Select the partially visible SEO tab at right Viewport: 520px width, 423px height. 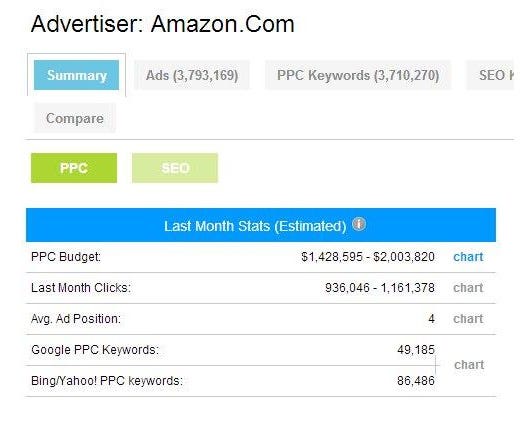pos(490,75)
